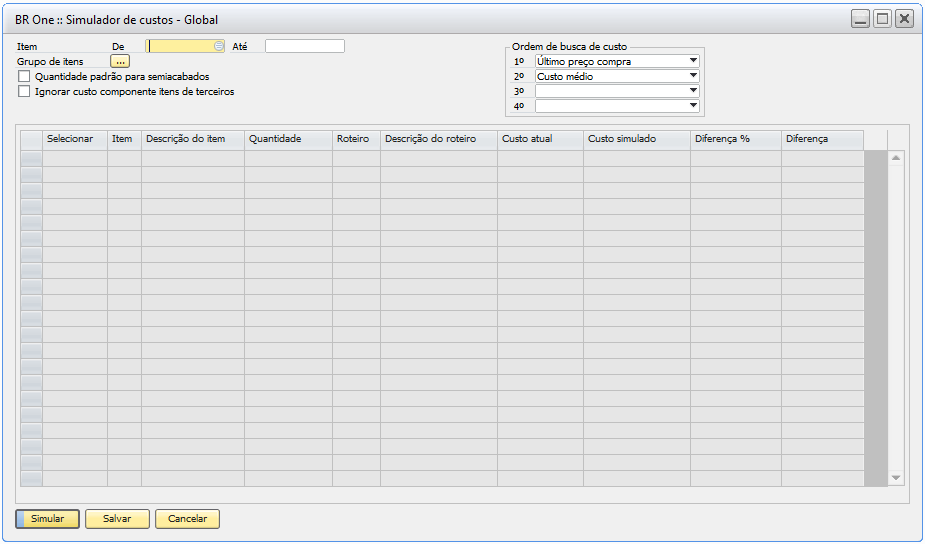The height and width of the screenshot is (544, 925).
Task: Enable Quantidade padrão para semiacabados checkbox
Action: coord(24,76)
